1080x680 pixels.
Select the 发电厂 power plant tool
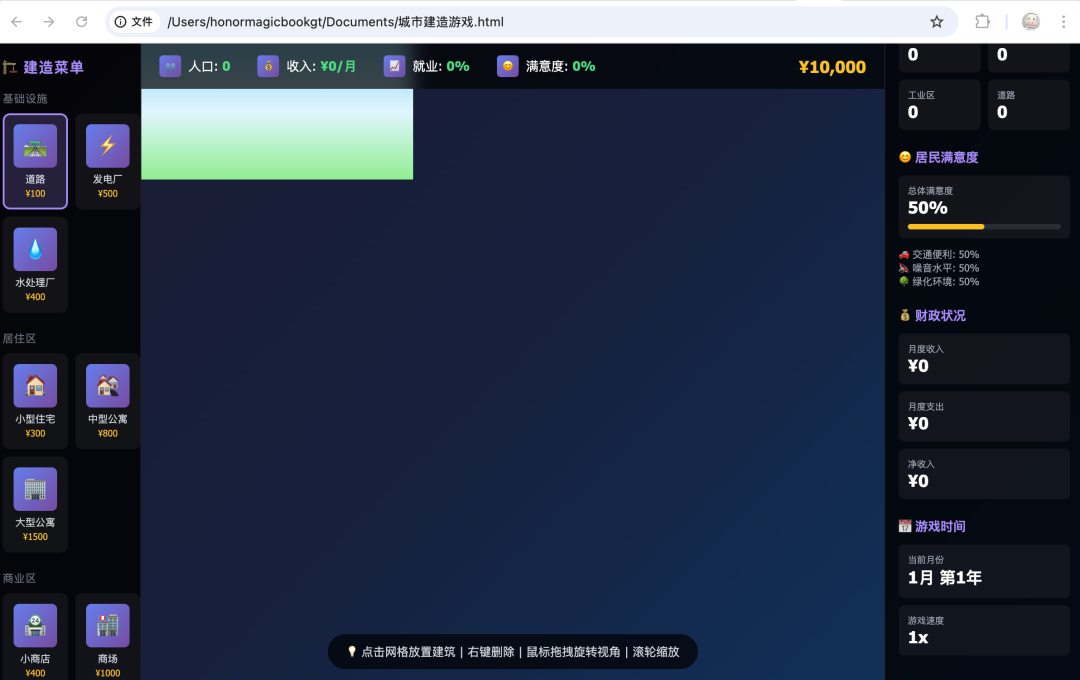click(x=107, y=161)
